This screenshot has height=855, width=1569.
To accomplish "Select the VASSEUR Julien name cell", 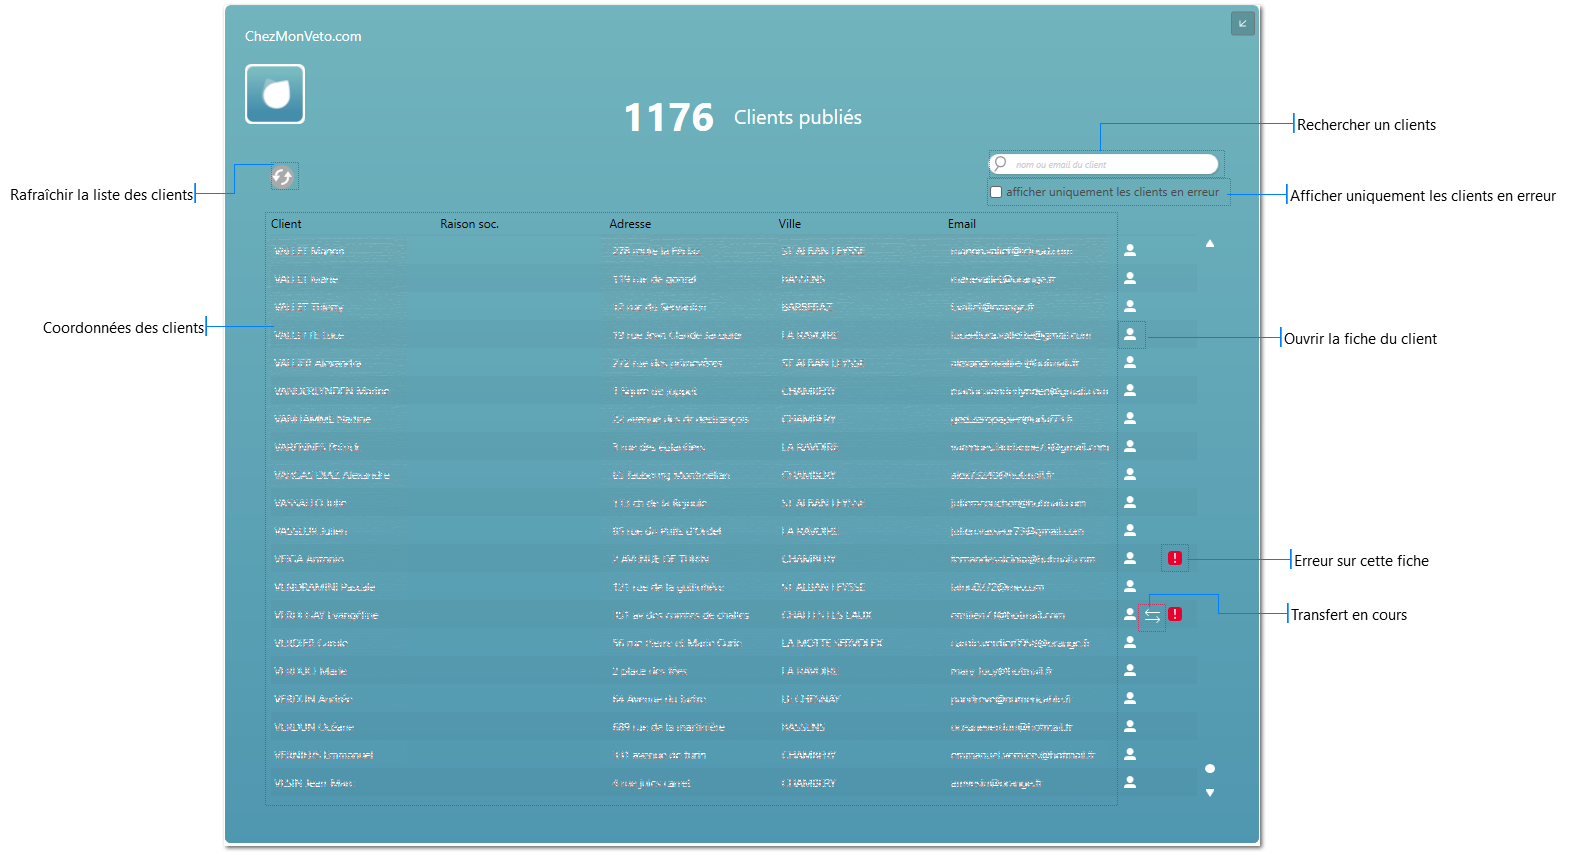I will (x=310, y=531).
